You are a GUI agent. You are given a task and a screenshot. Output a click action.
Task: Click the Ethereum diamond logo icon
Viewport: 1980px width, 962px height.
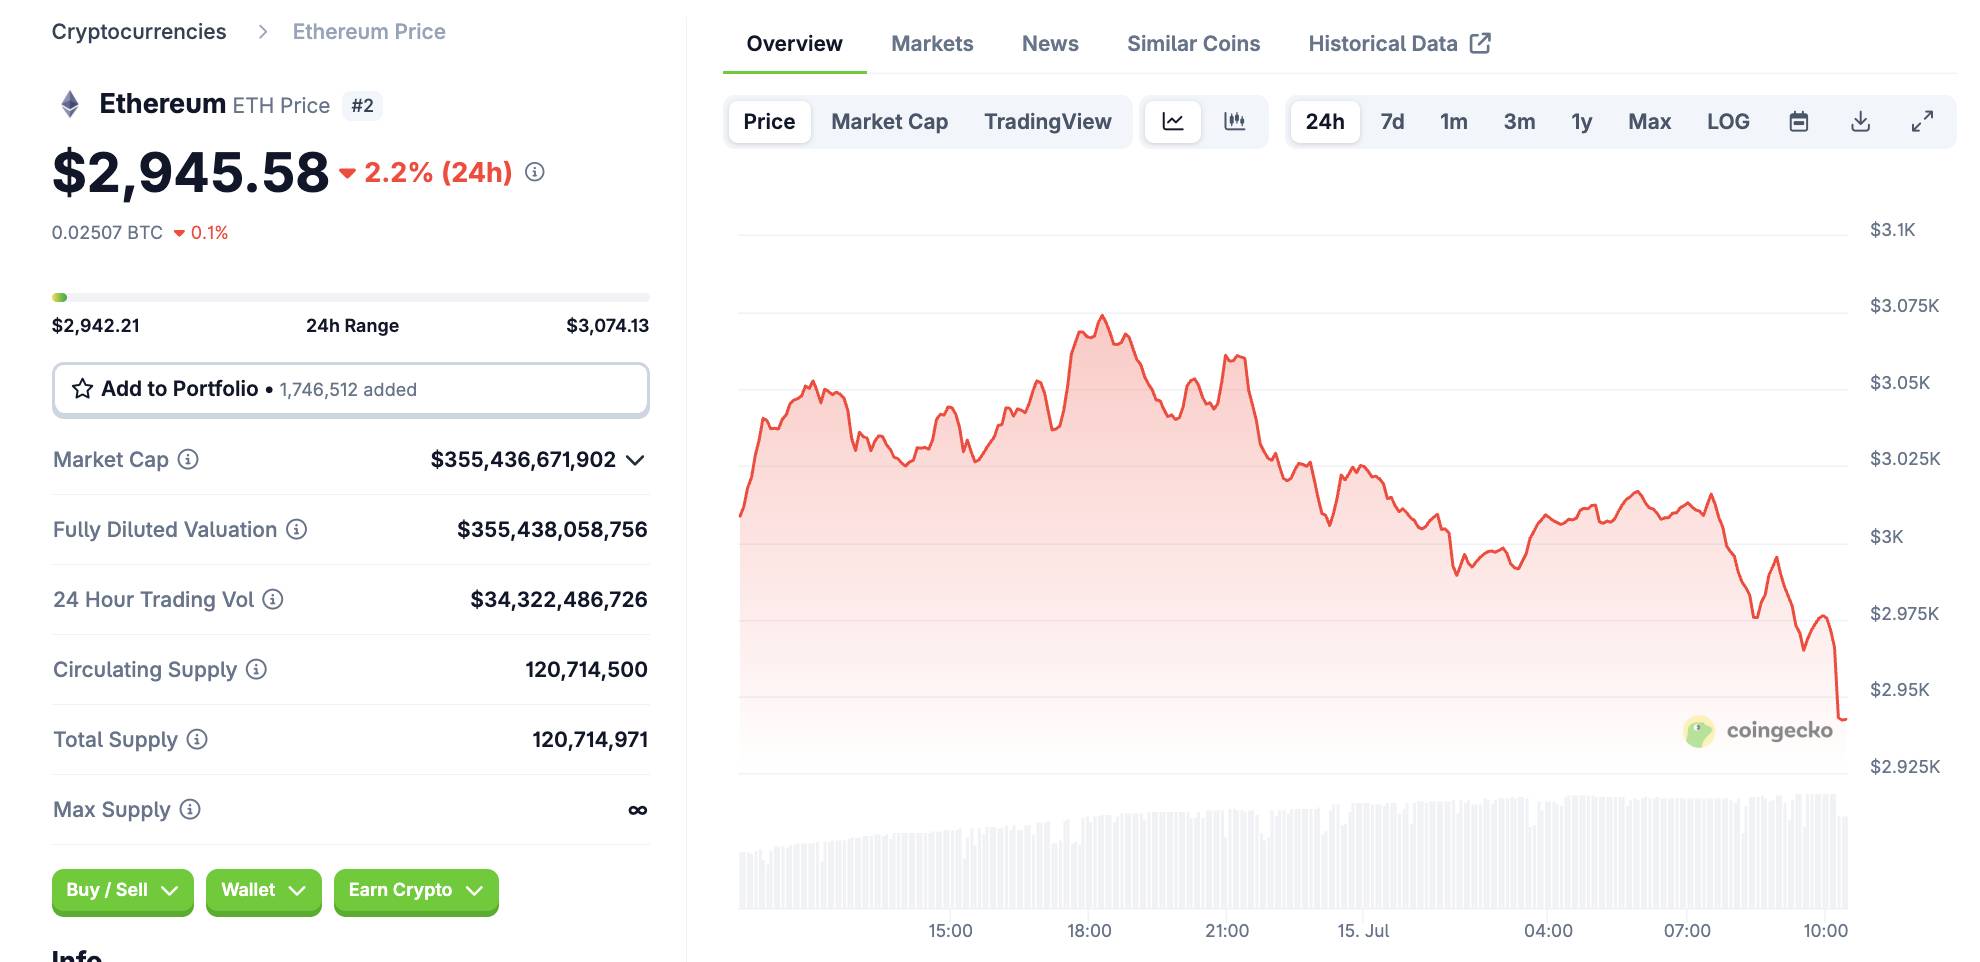(70, 104)
